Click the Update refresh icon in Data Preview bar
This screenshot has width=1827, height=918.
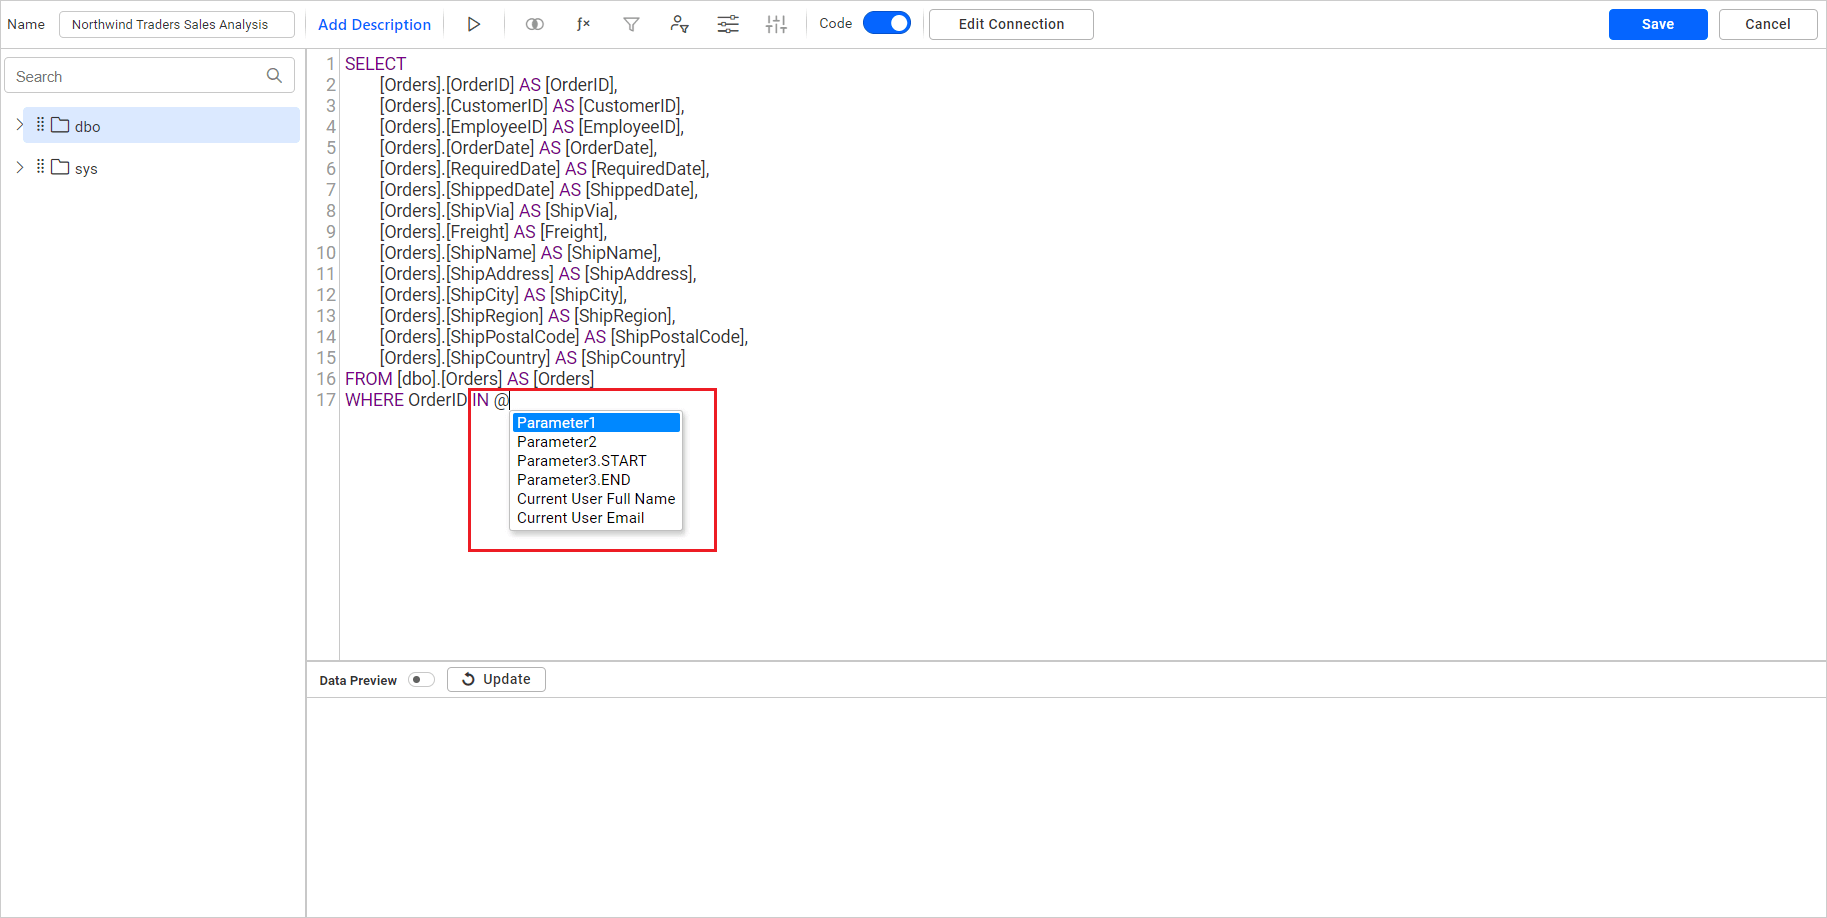(x=469, y=679)
